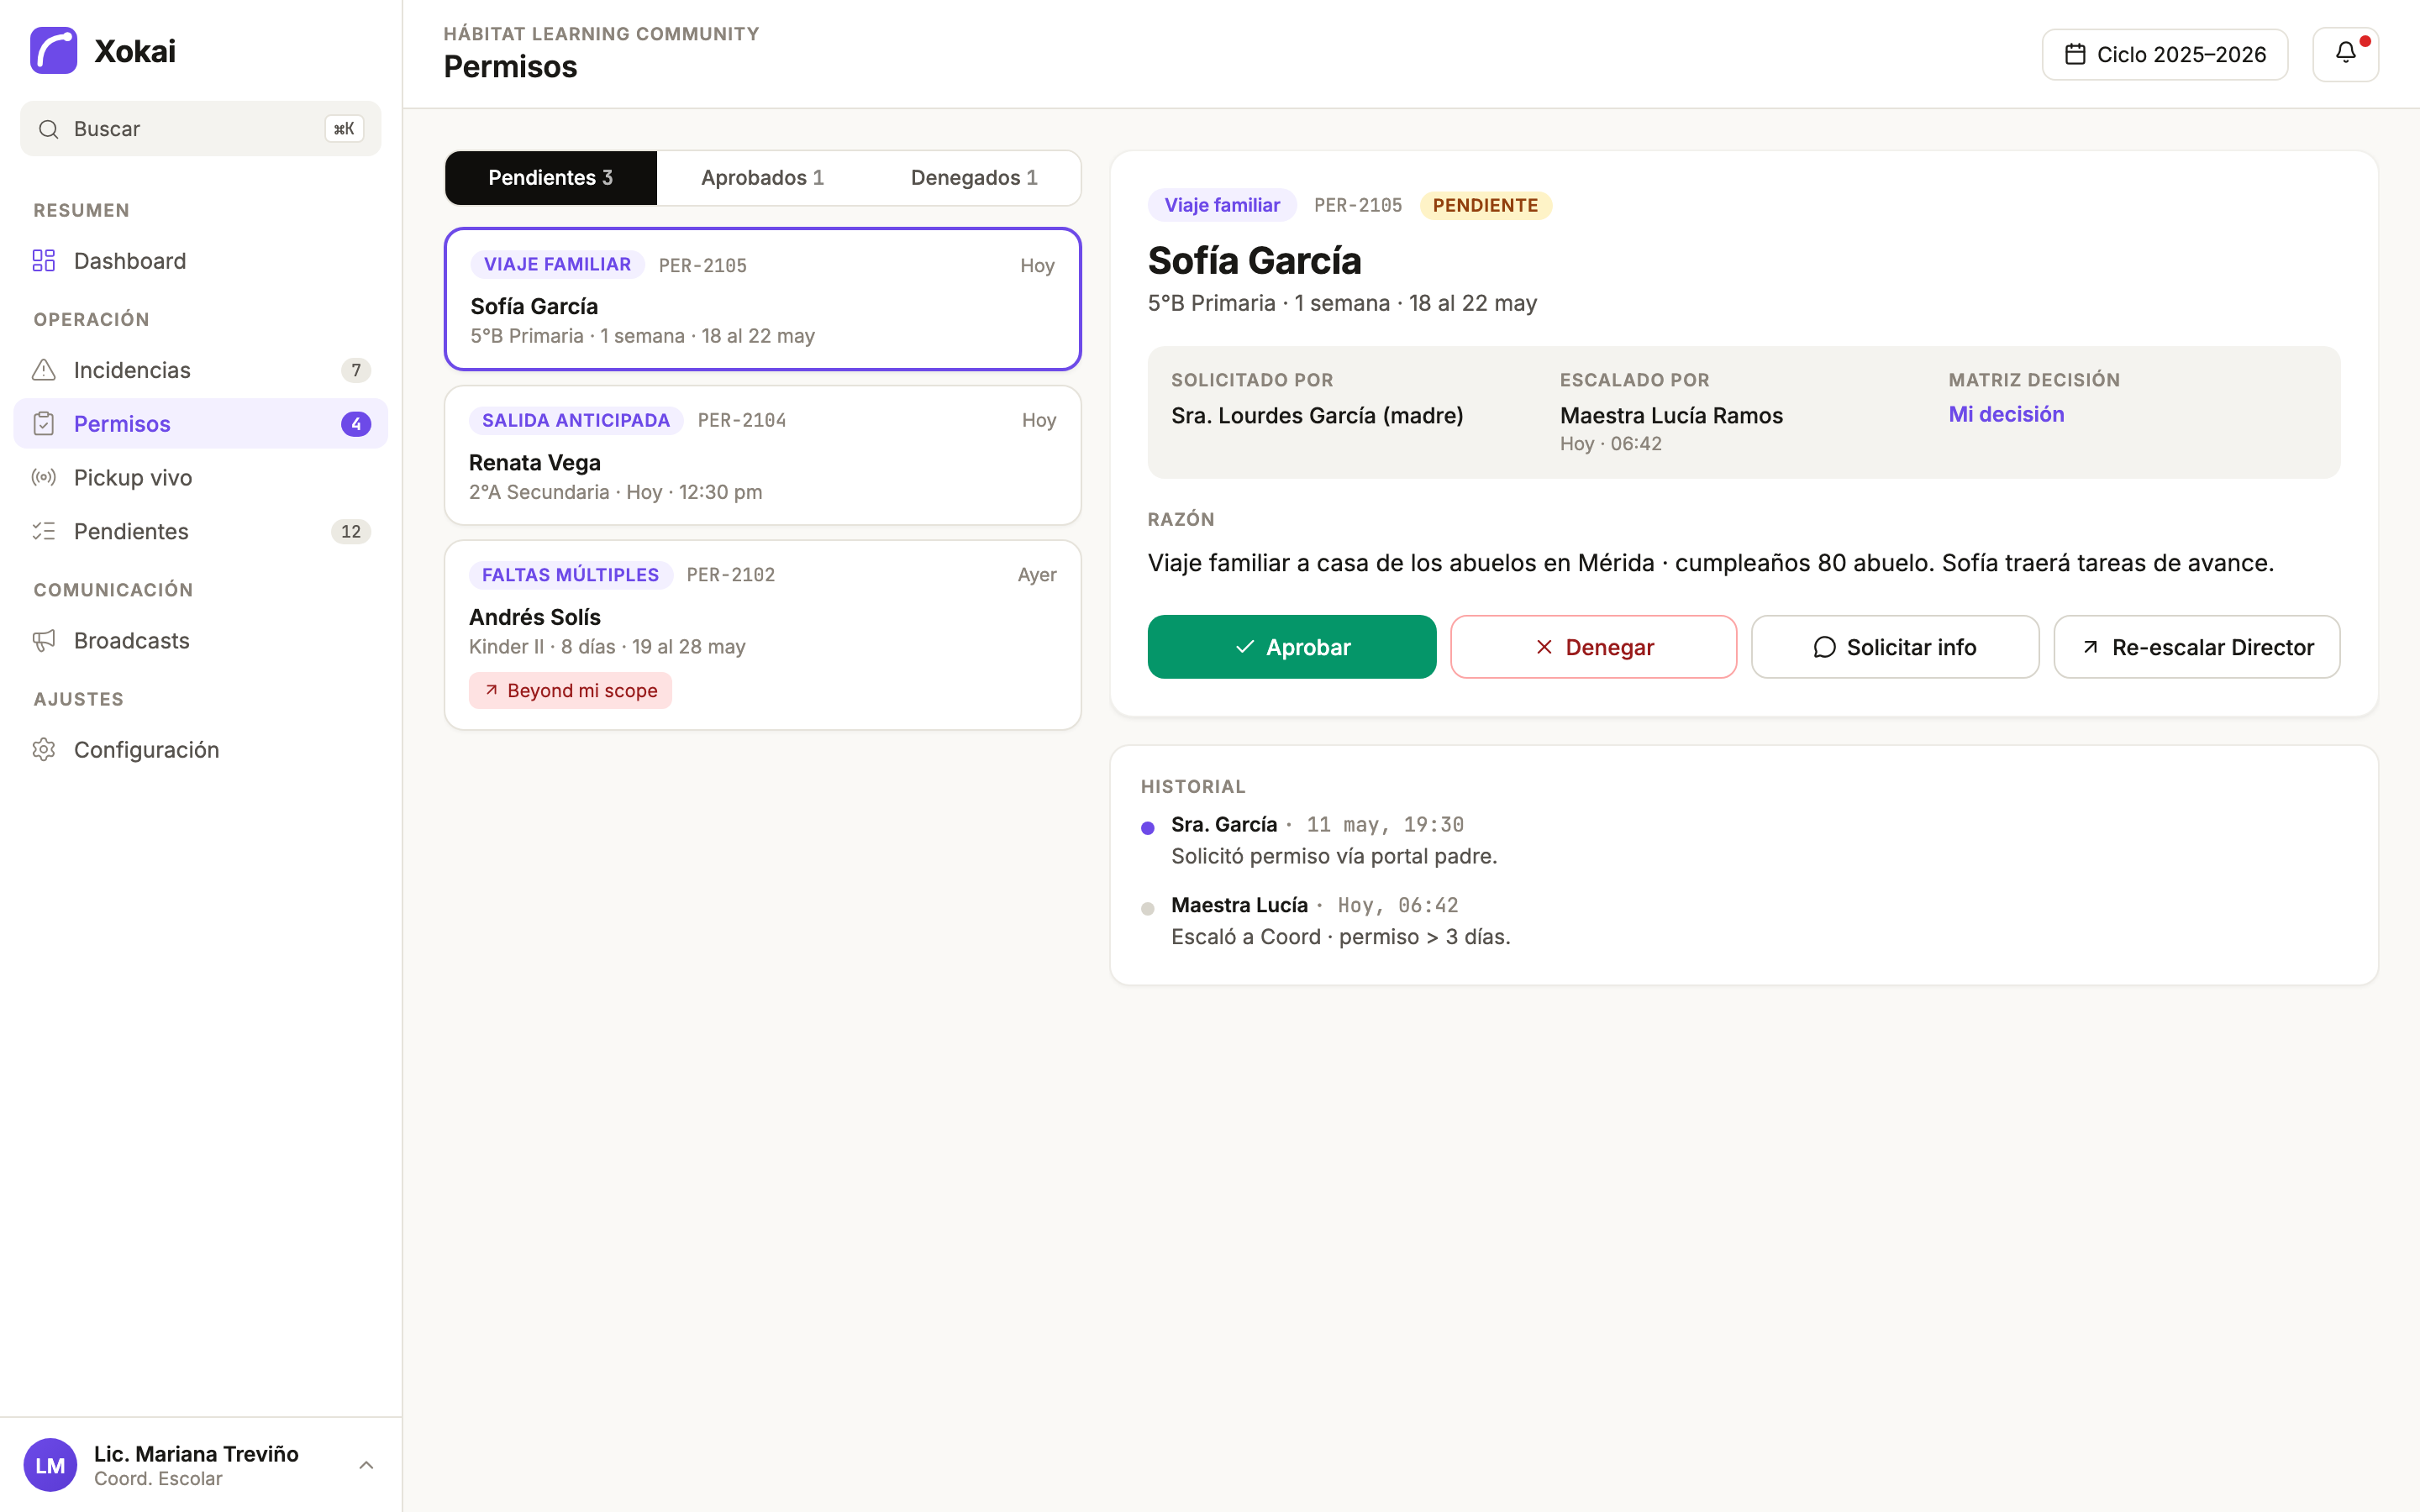Viewport: 2420px width, 1512px height.
Task: Click the Viaje familiar tag in detail
Action: pyautogui.click(x=1222, y=205)
